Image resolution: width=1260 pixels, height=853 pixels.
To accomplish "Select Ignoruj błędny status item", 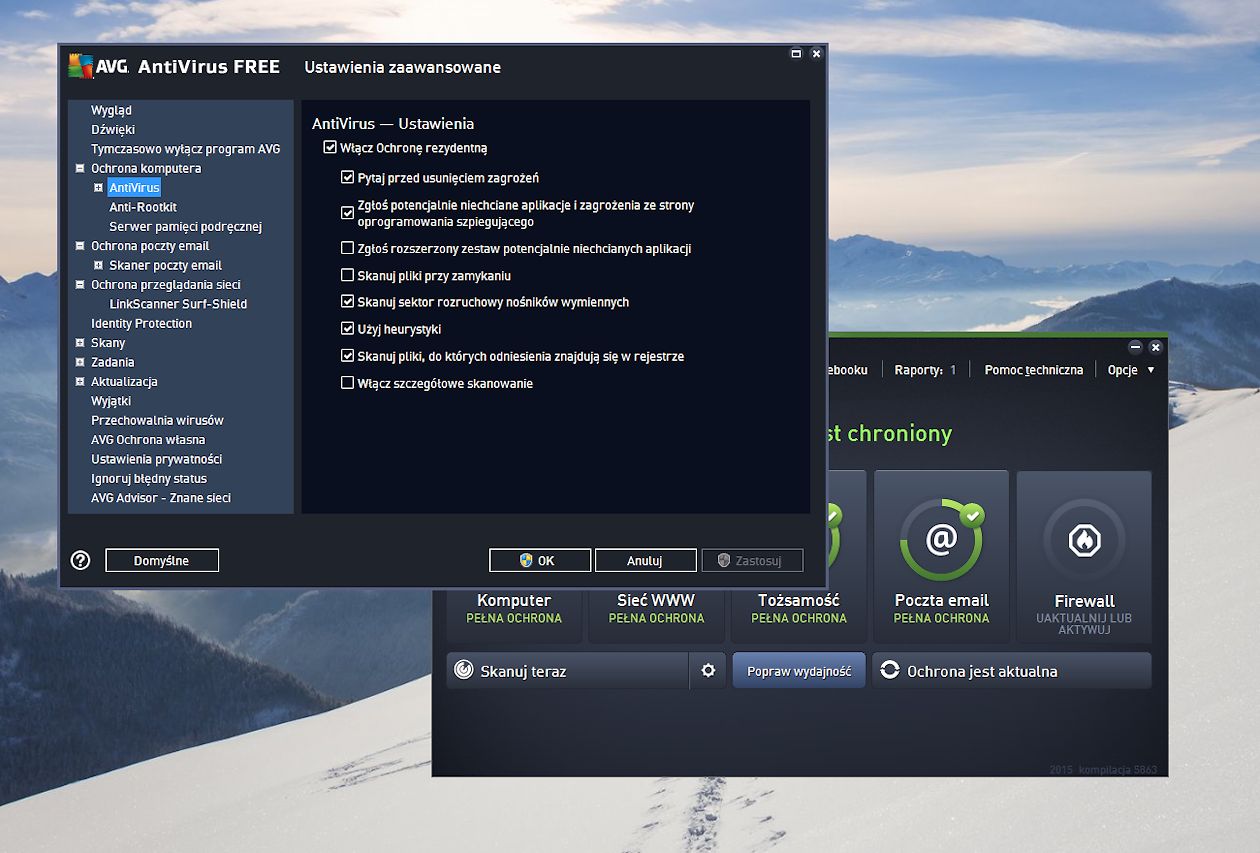I will (149, 478).
